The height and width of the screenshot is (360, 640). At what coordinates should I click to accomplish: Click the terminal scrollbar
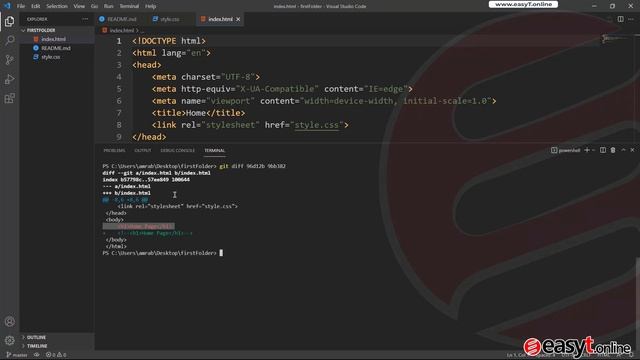(x=637, y=302)
